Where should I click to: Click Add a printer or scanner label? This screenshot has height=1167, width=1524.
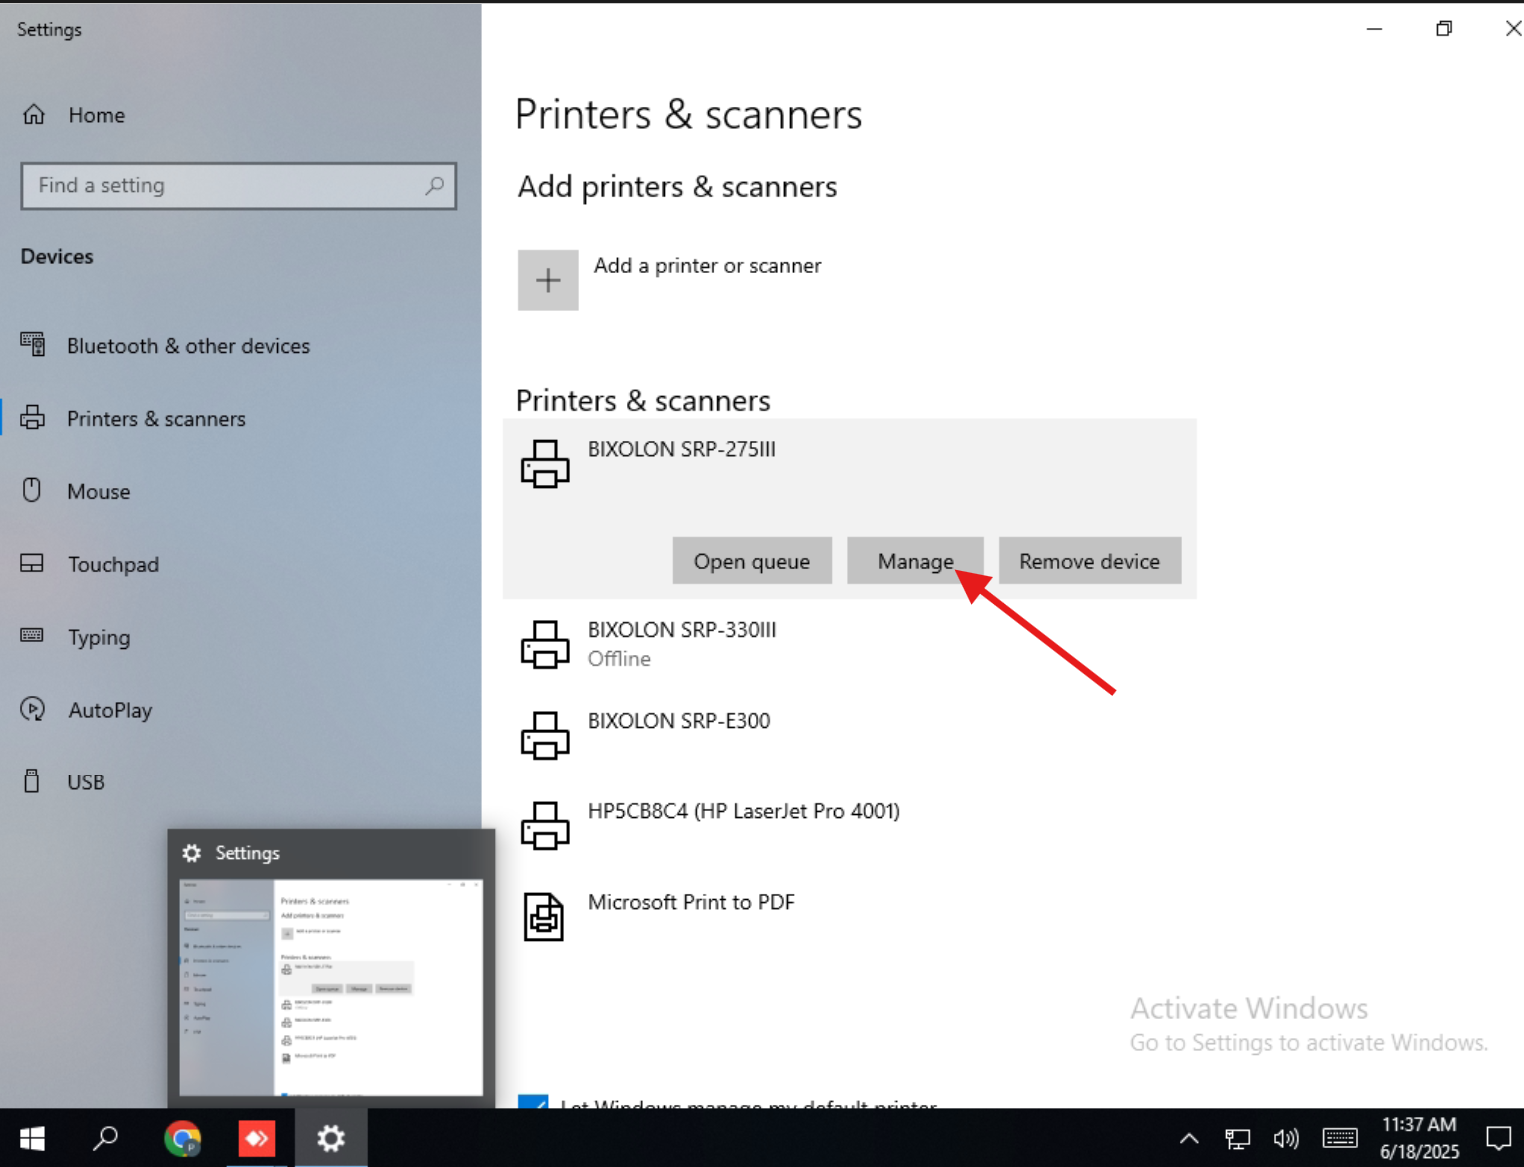[707, 266]
